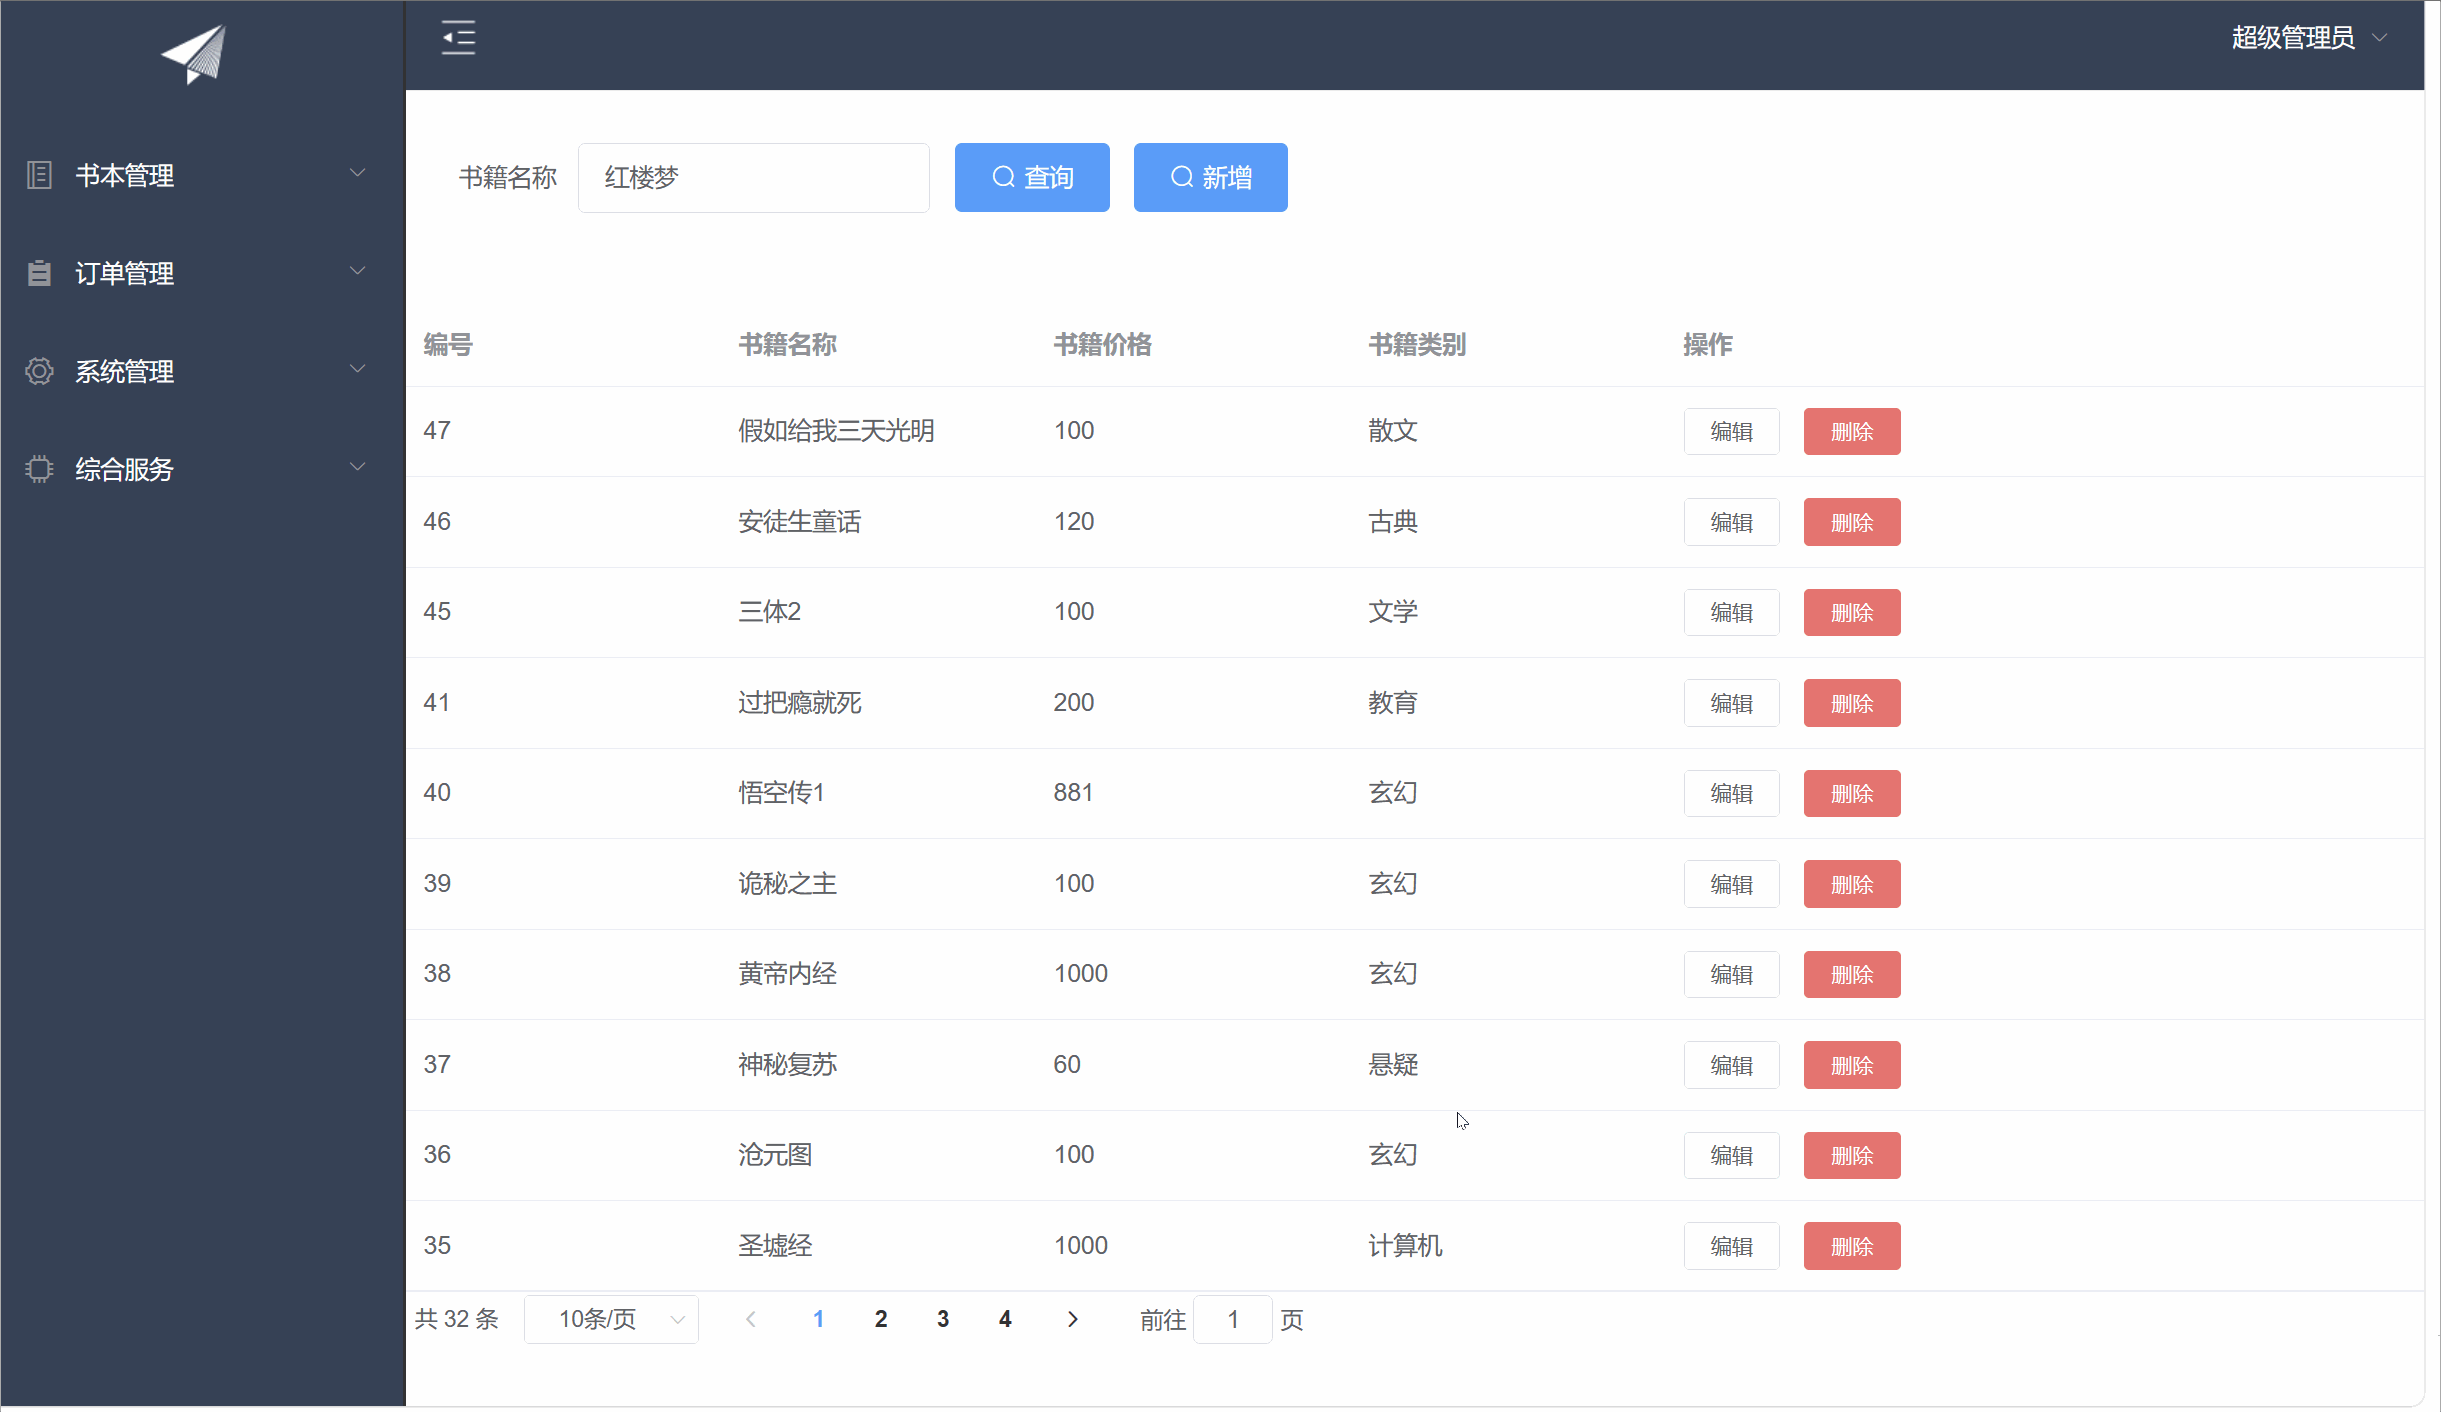
Task: Click 编辑 for book 悟空传1
Action: point(1730,793)
